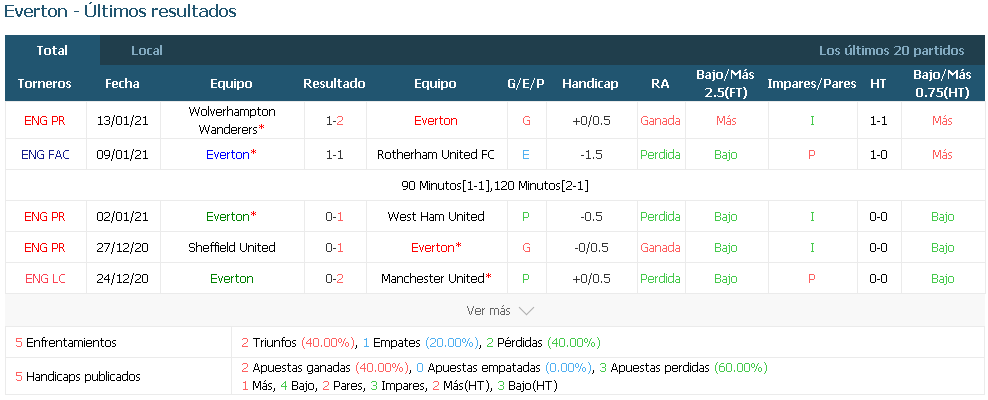Image resolution: width=988 pixels, height=400 pixels.
Task: Open Los últimos 20 partidos selector
Action: pyautogui.click(x=891, y=50)
